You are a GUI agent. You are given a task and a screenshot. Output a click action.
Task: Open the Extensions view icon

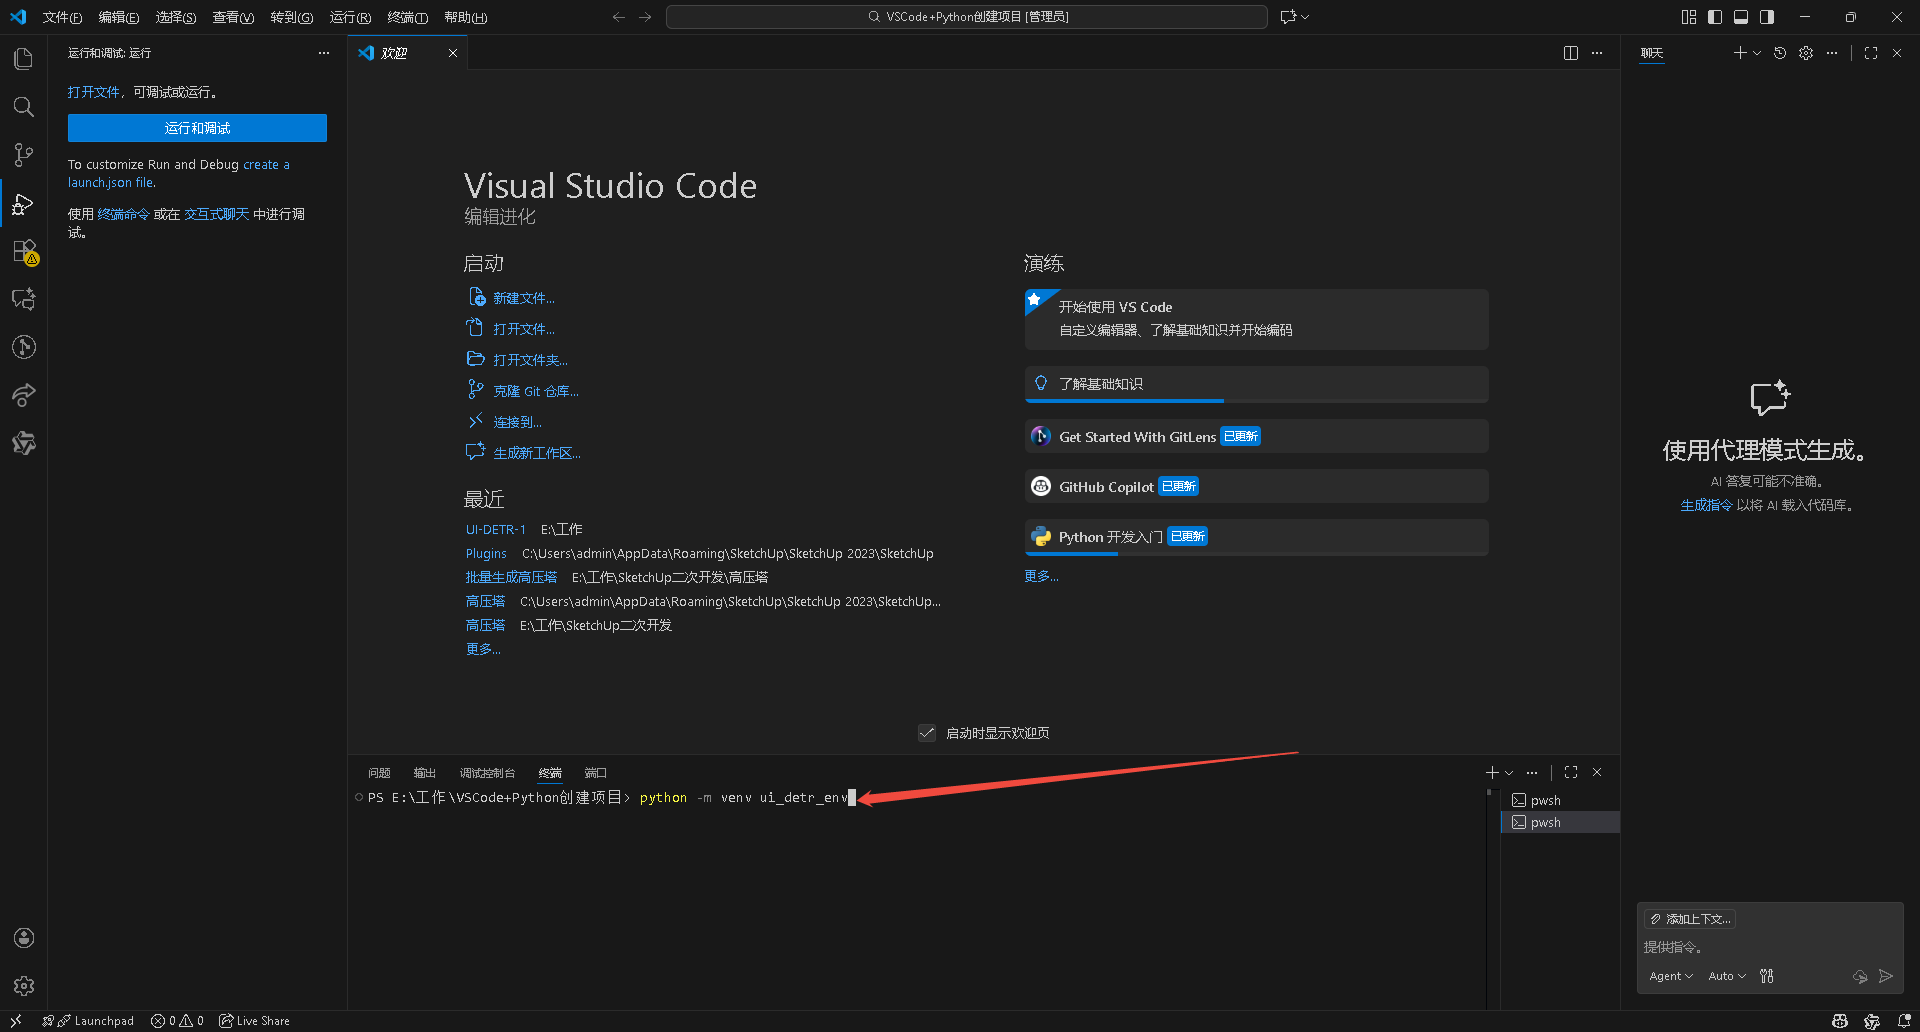pos(24,251)
